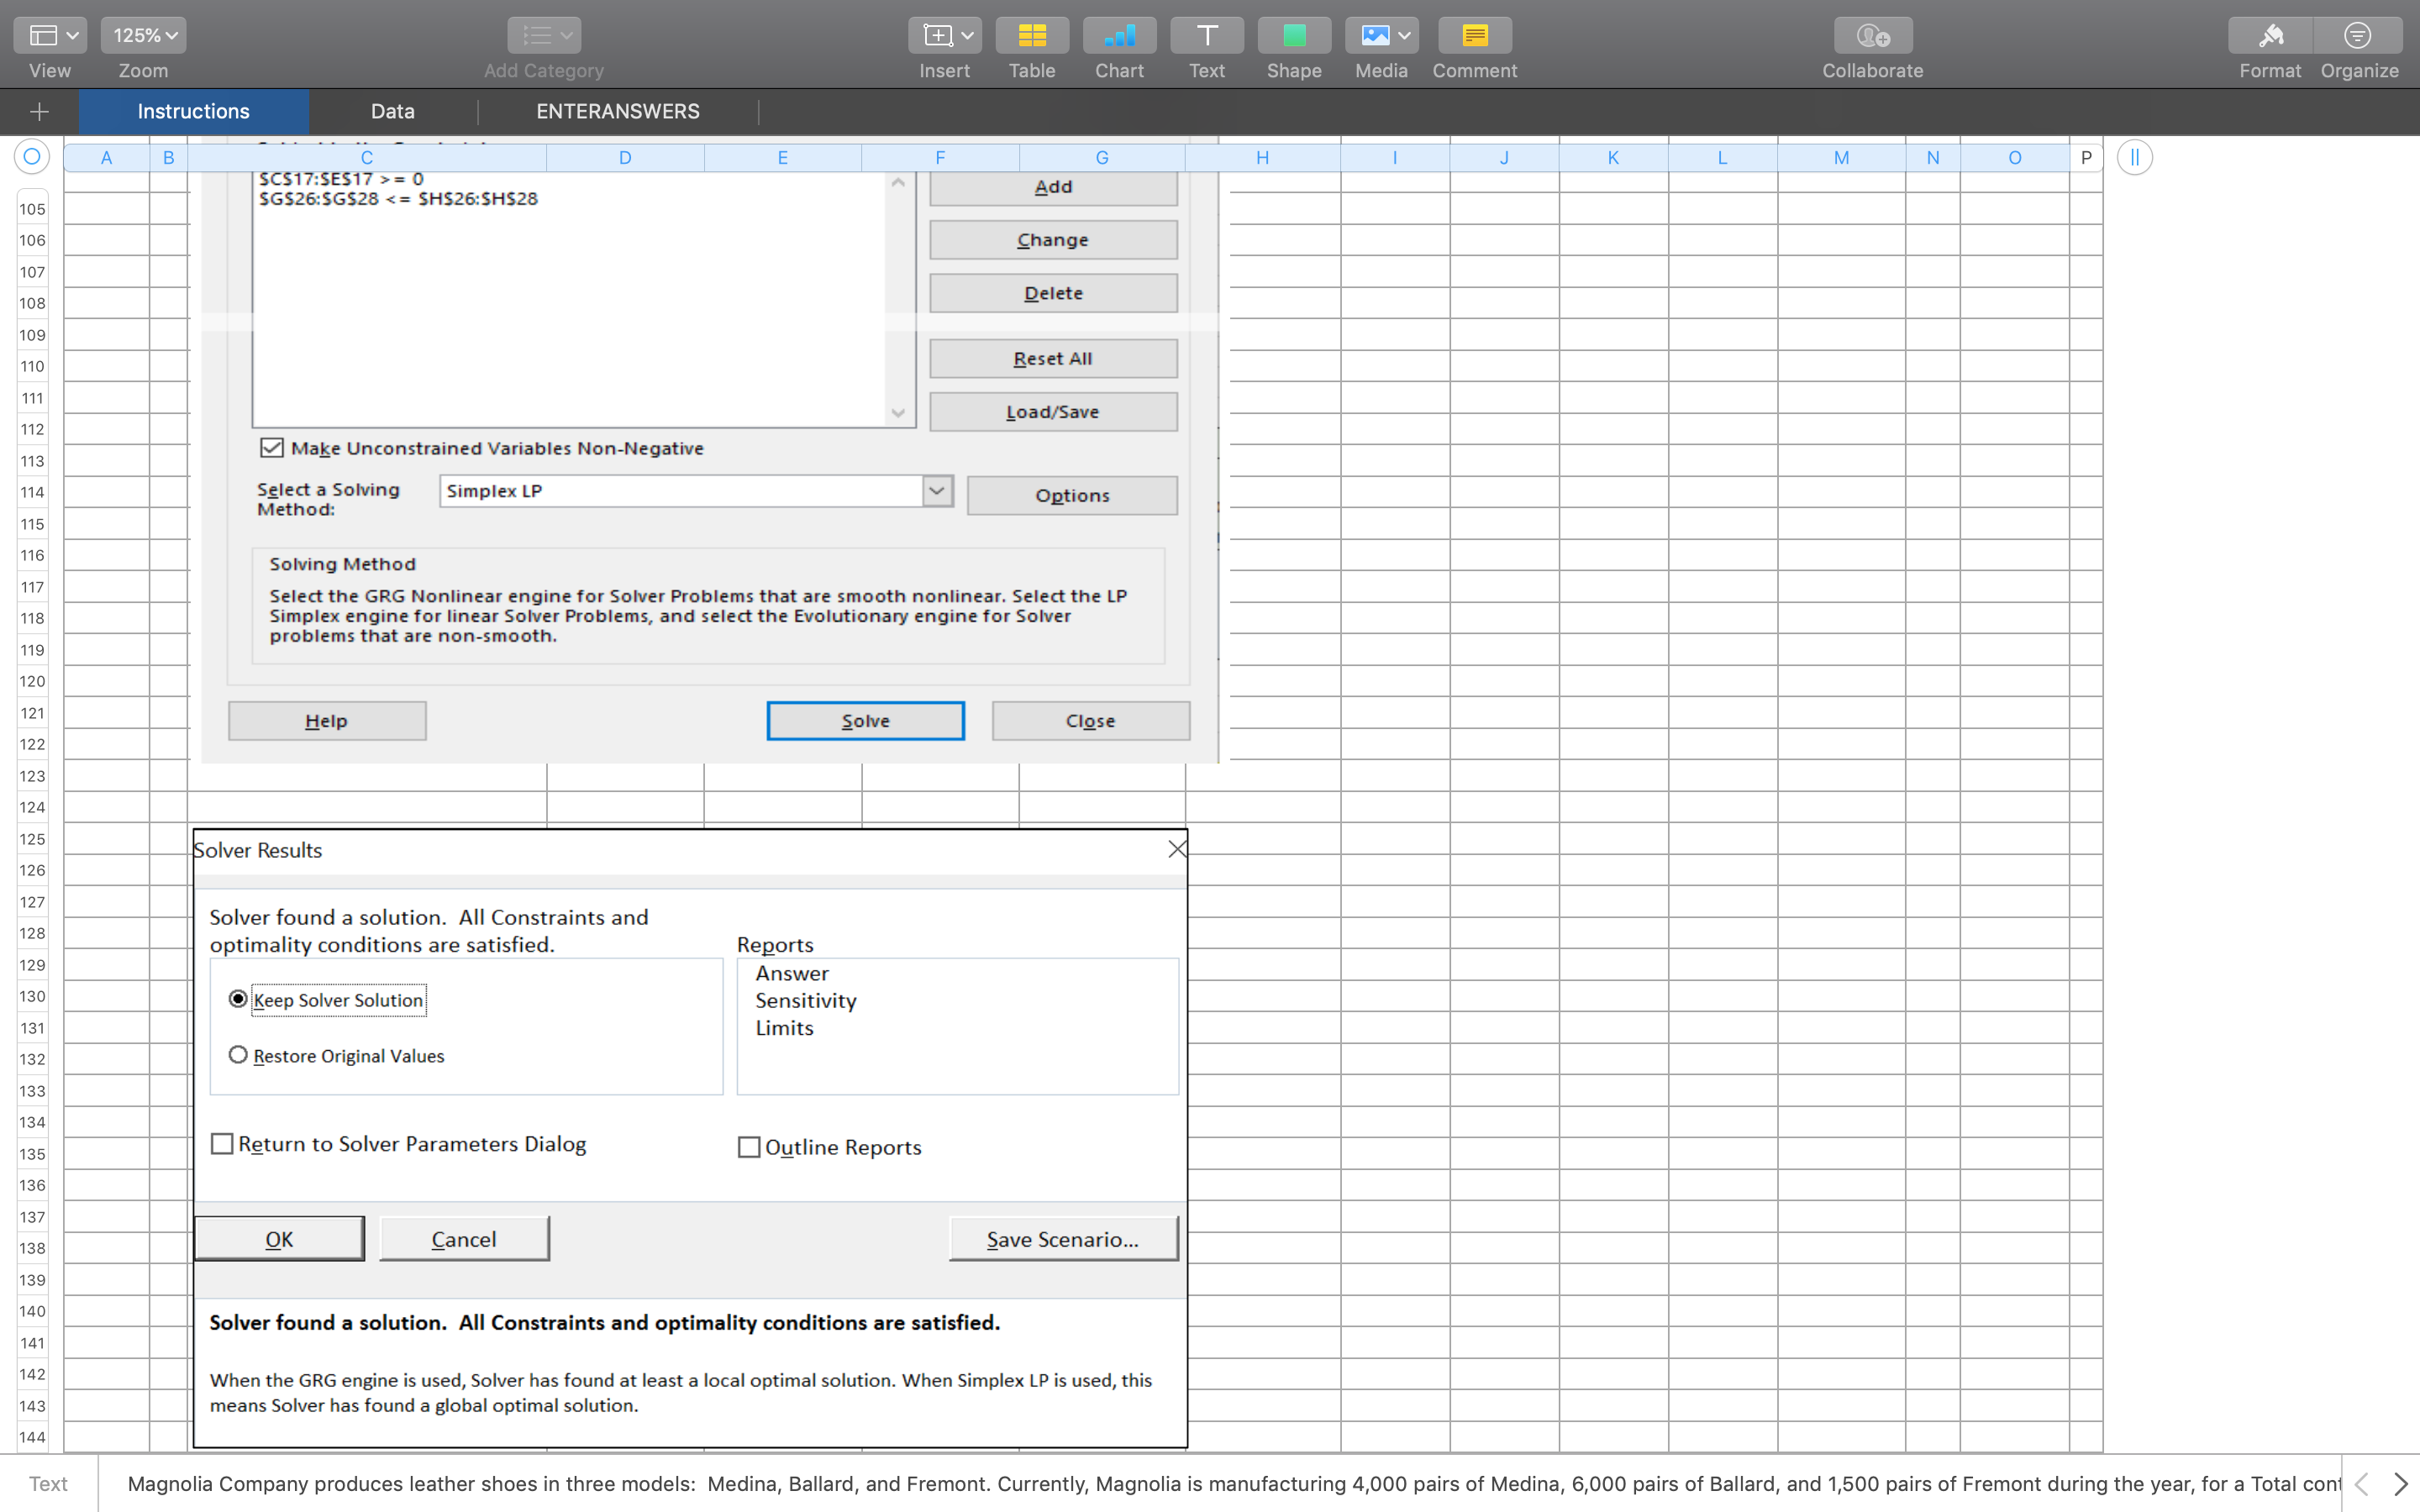Uncheck Make Unconstrained Variables Non-Negative
The image size is (2420, 1512).
click(x=271, y=447)
